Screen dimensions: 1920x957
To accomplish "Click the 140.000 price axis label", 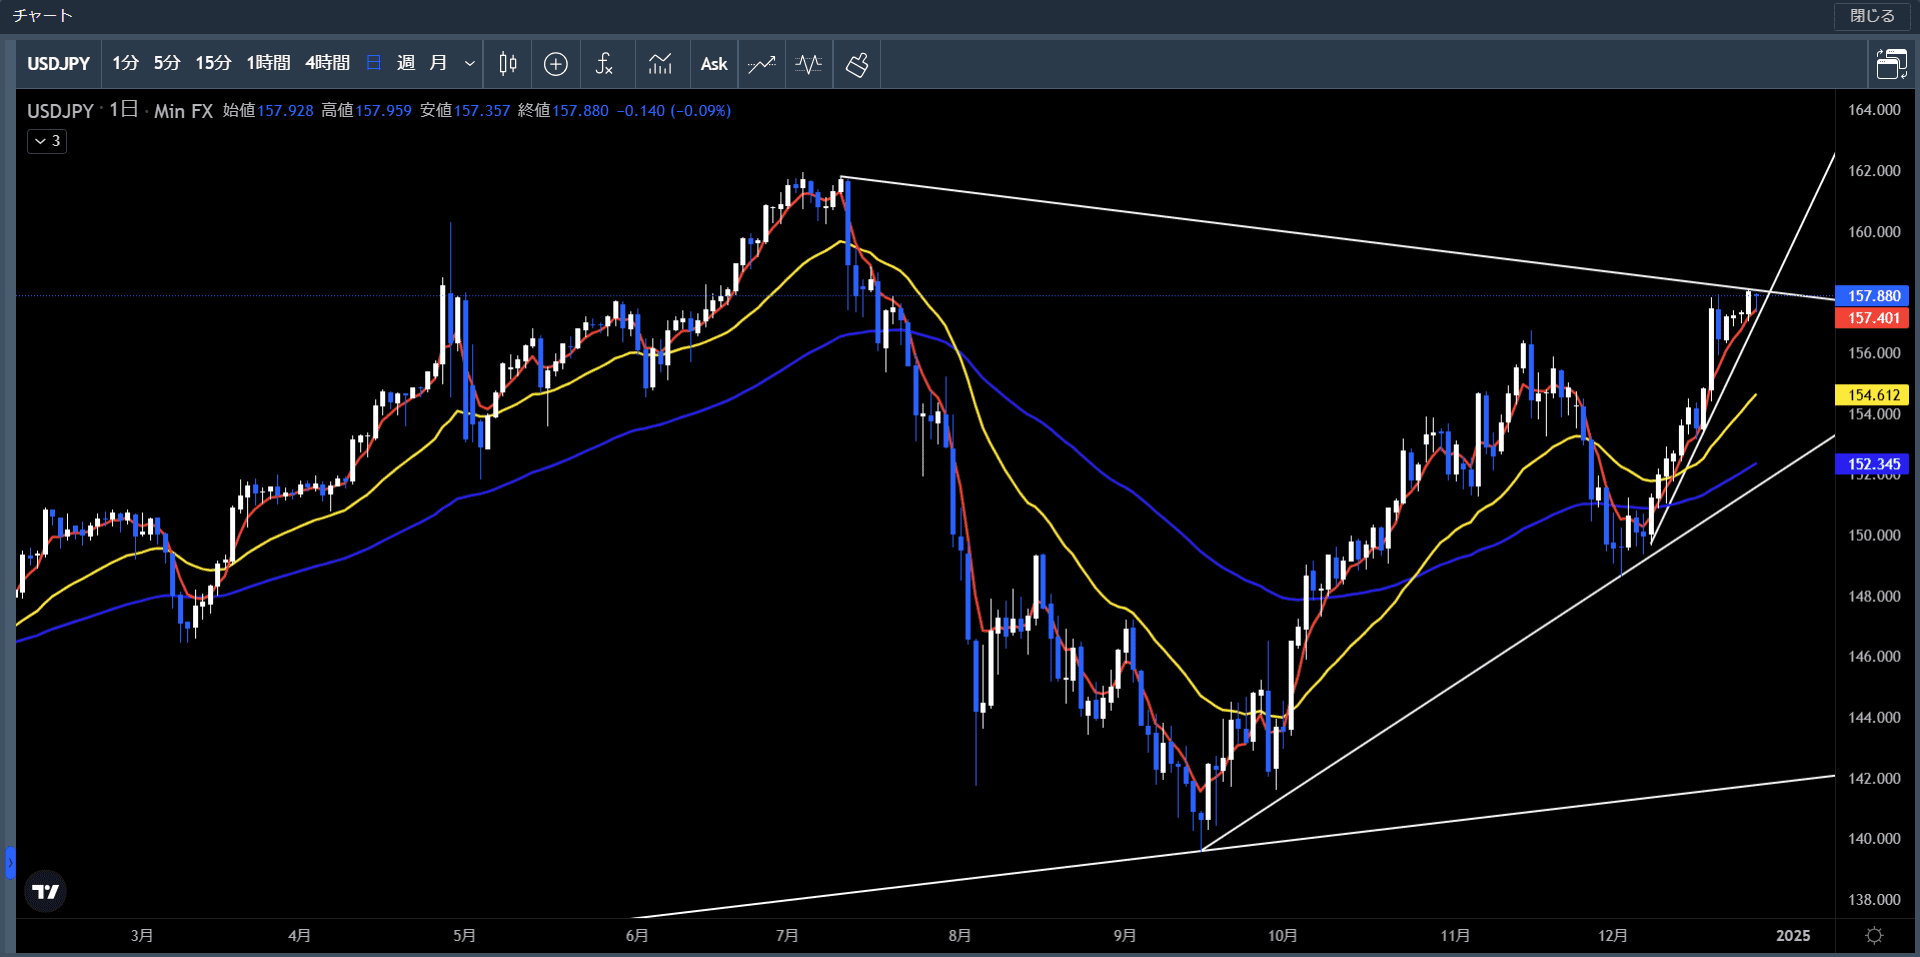I will click(1874, 839).
